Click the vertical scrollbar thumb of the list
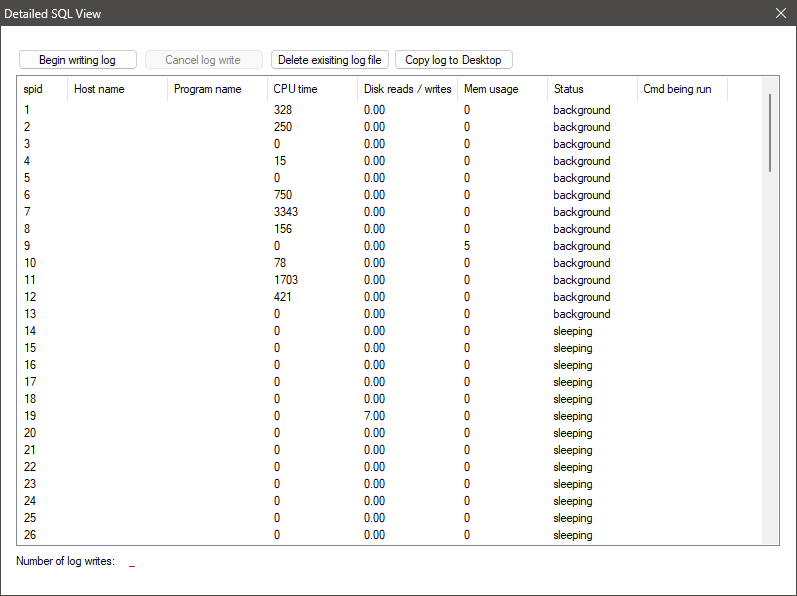The image size is (797, 596). pos(770,133)
